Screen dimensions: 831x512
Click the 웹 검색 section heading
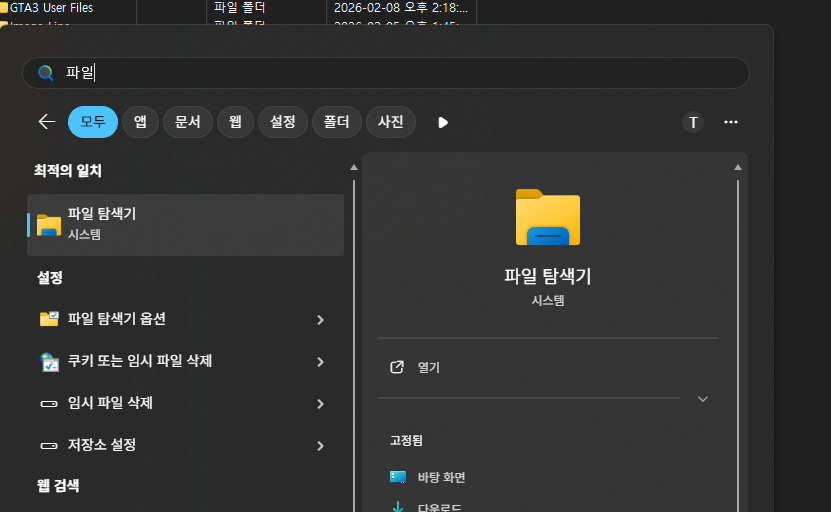coord(58,485)
